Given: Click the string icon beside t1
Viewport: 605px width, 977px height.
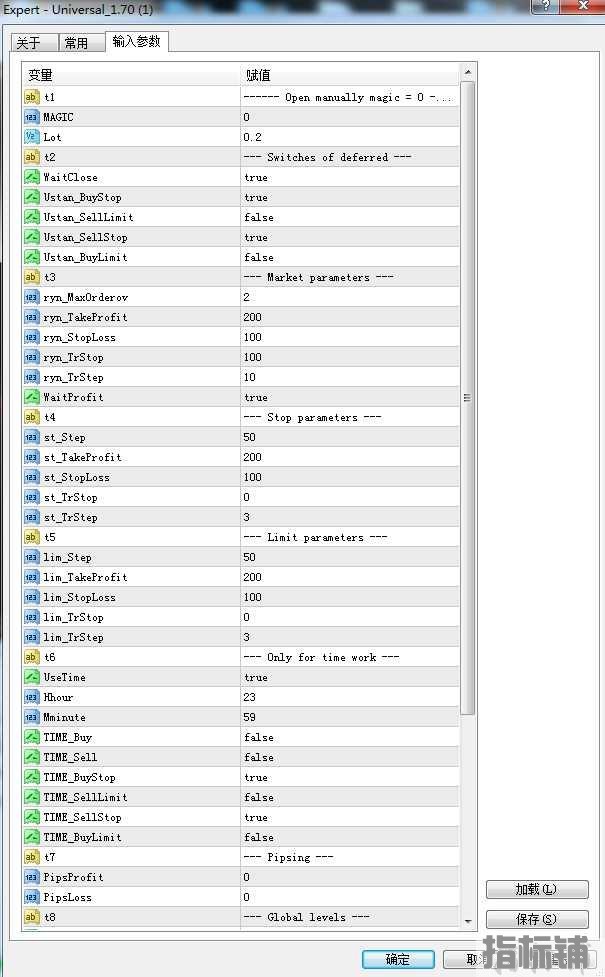Looking at the screenshot, I should point(31,97).
